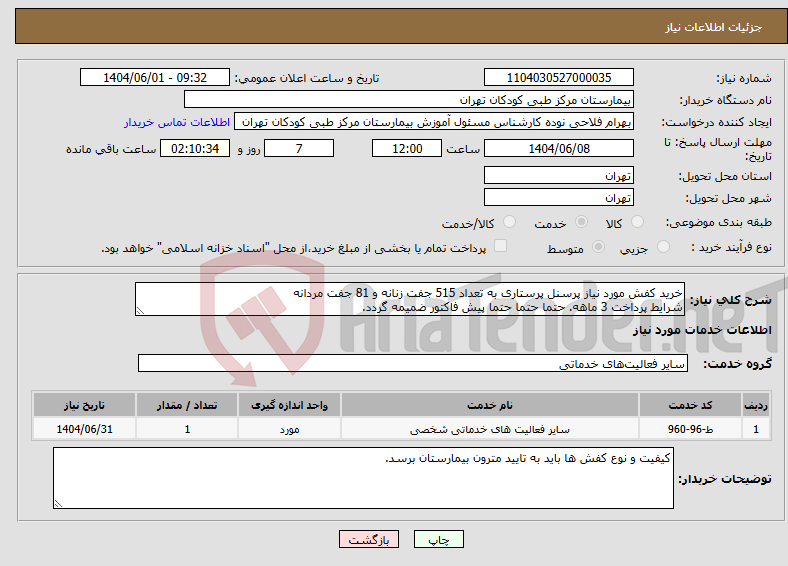Click the ساعت باقی مانده label
The image size is (788, 566).
pyautogui.click(x=111, y=149)
